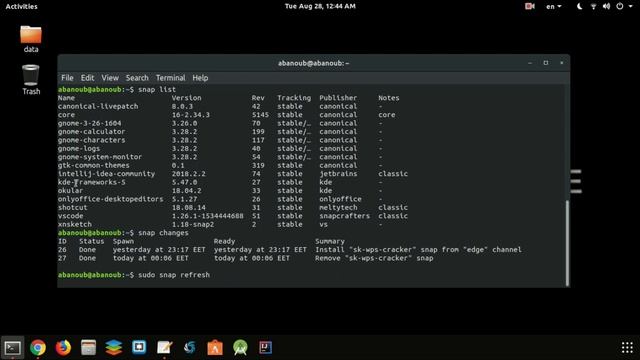Click 'kde-frameworks-5' in the list

tap(91, 182)
